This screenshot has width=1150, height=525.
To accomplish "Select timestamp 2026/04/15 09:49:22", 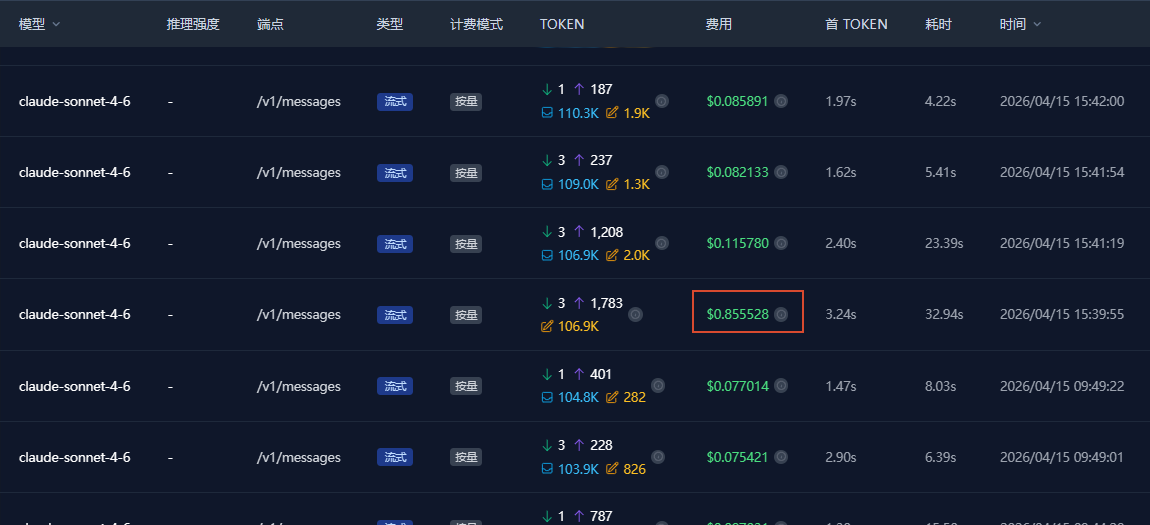I will click(1062, 386).
